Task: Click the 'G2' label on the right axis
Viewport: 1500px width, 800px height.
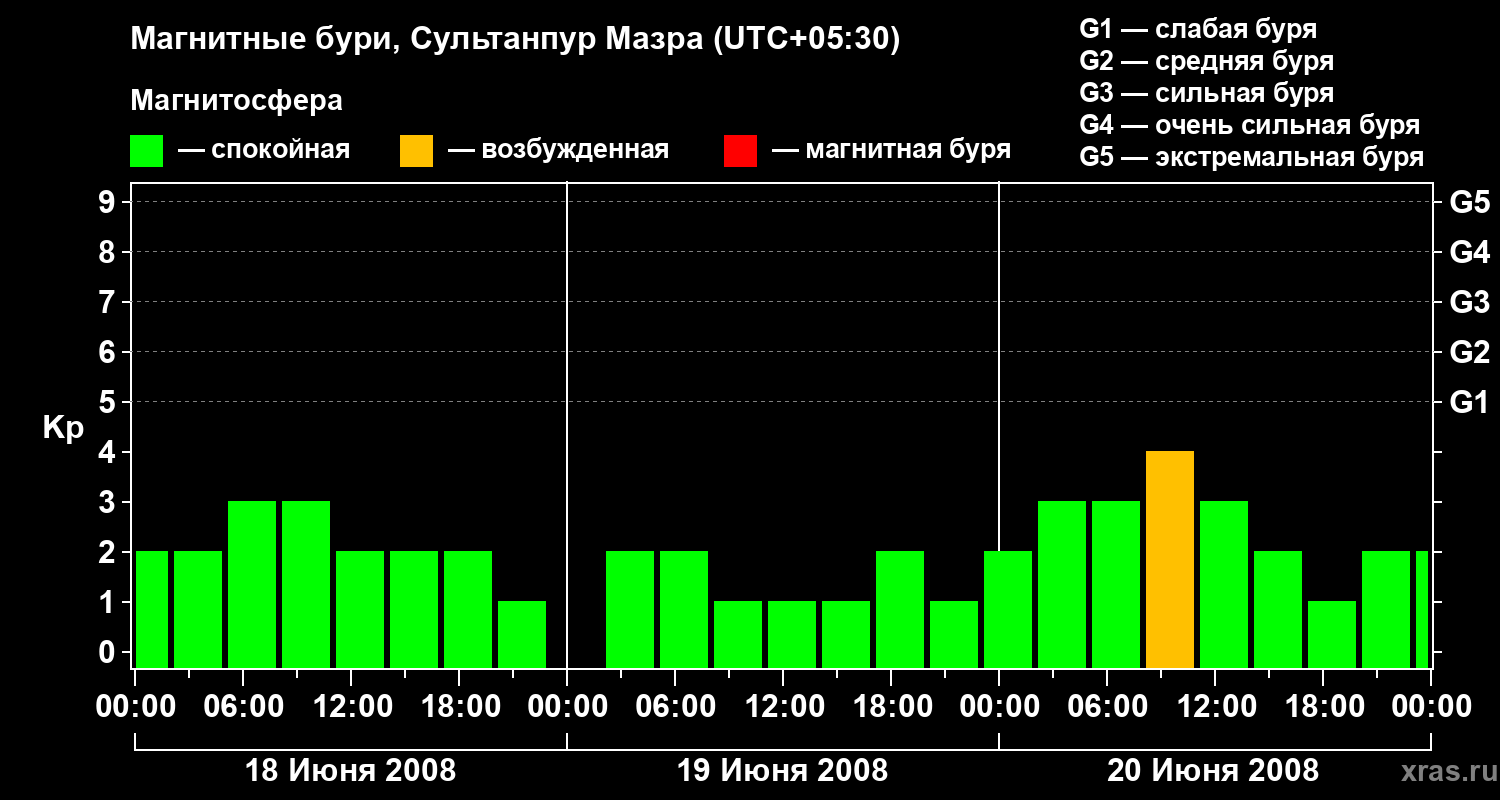Action: click(1470, 352)
